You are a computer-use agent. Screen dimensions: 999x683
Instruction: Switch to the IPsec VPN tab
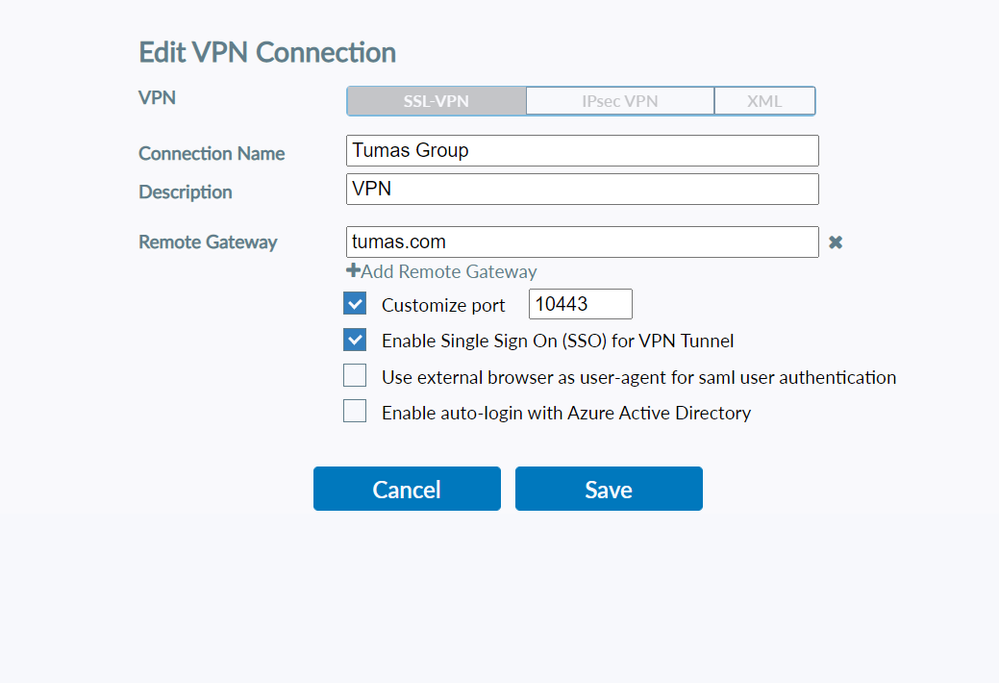(x=620, y=101)
